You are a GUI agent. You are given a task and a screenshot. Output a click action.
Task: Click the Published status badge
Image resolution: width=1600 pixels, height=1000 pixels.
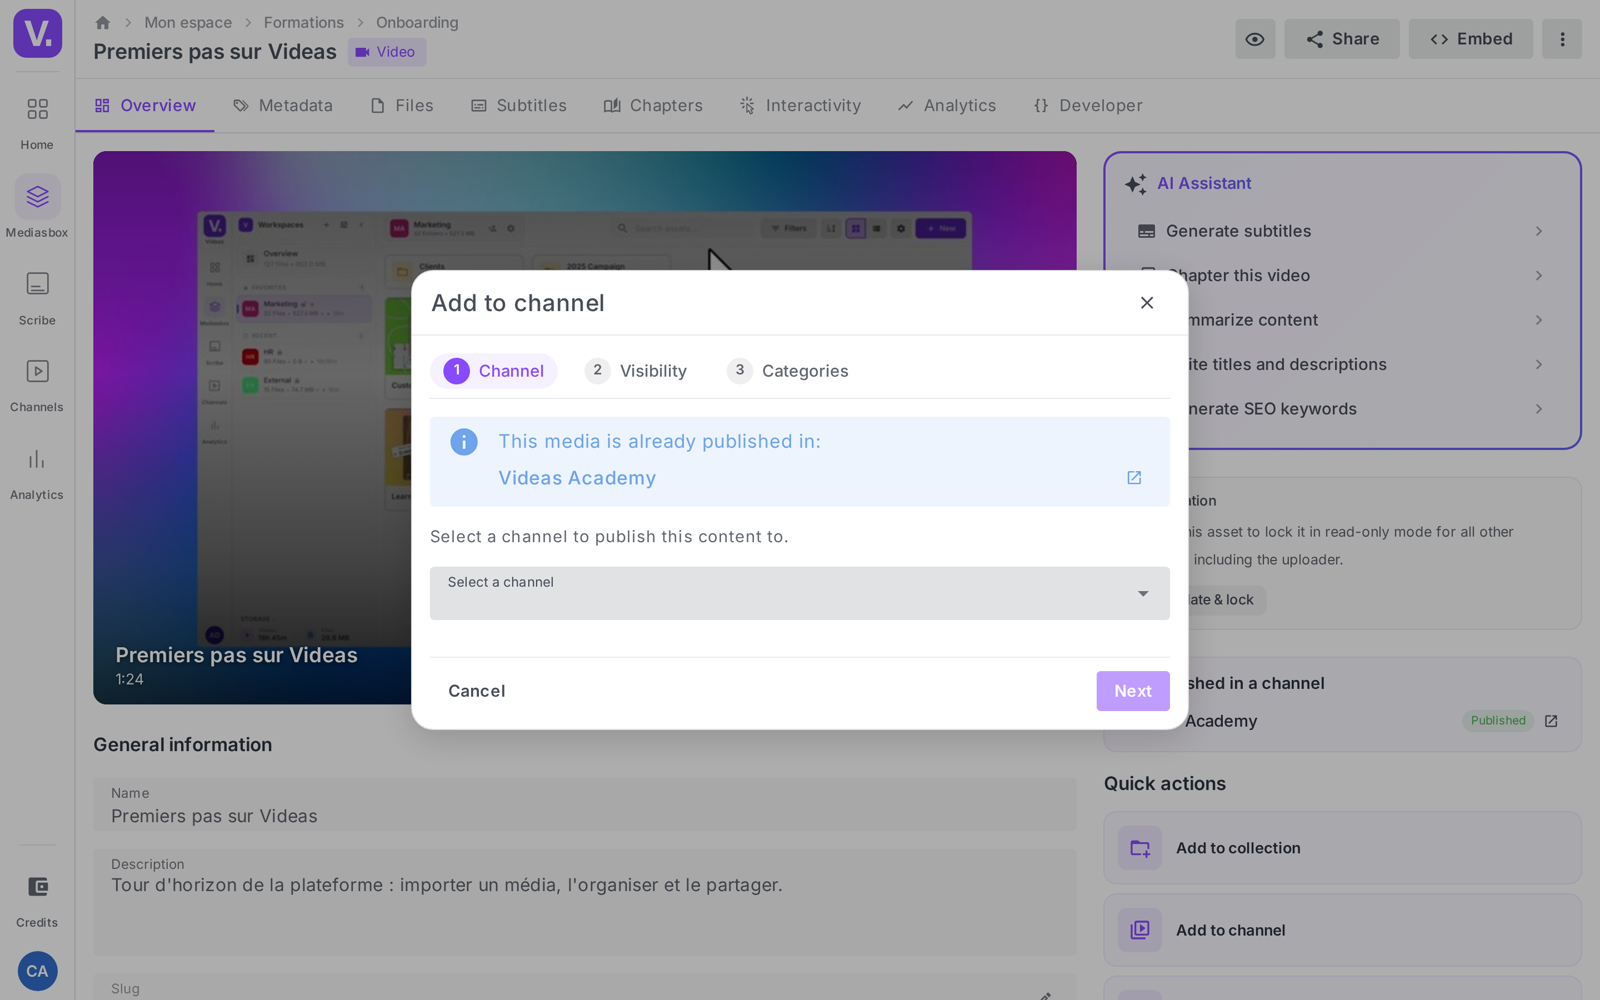[1498, 721]
